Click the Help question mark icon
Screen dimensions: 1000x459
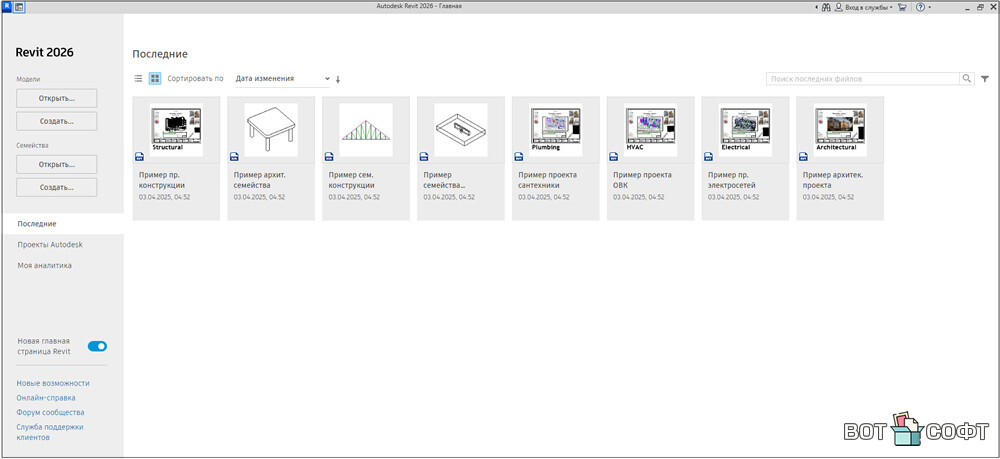coord(920,7)
